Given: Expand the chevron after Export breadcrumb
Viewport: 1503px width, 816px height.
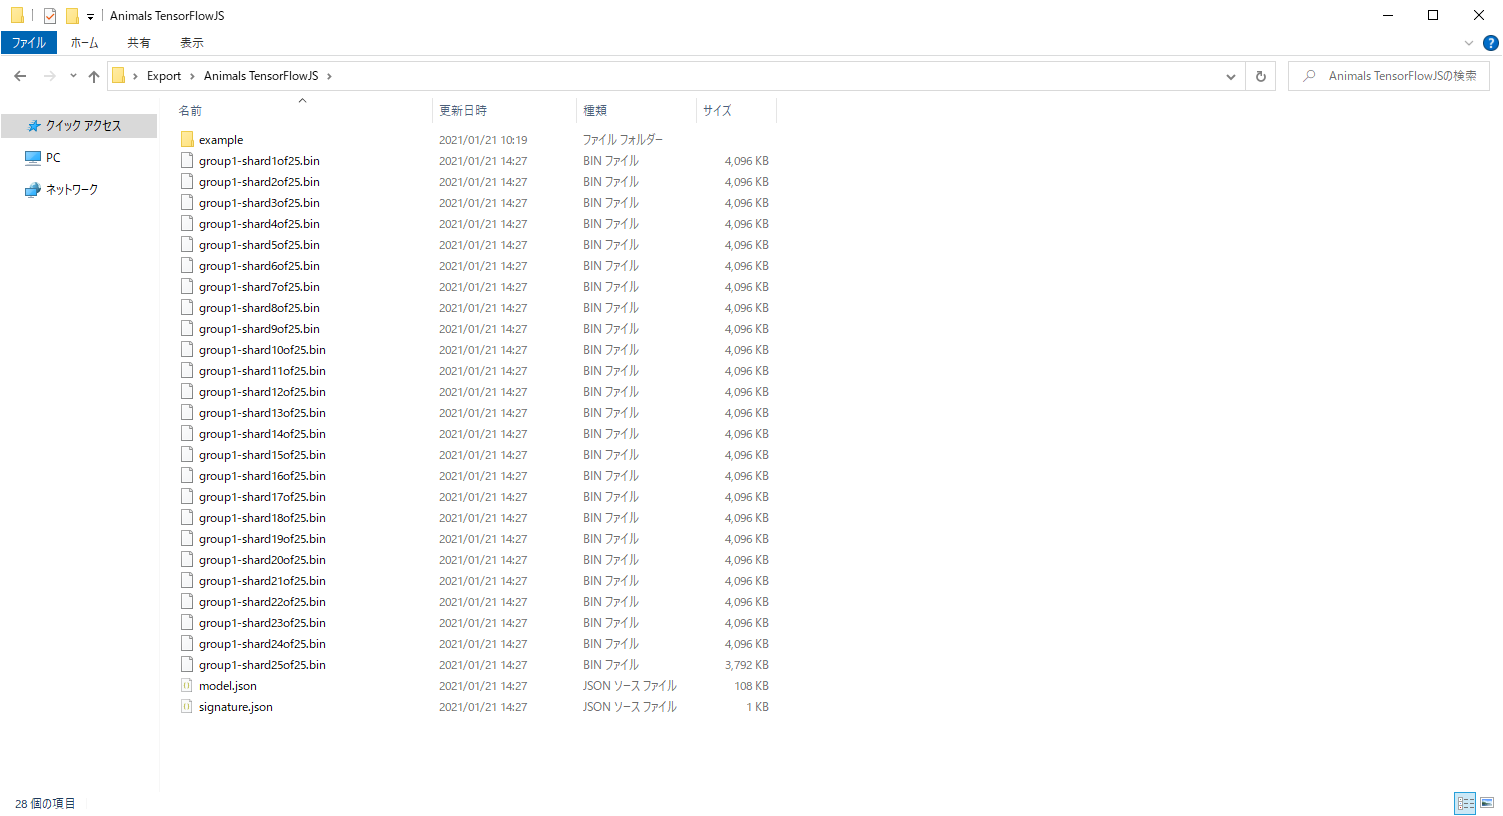Looking at the screenshot, I should coord(192,76).
